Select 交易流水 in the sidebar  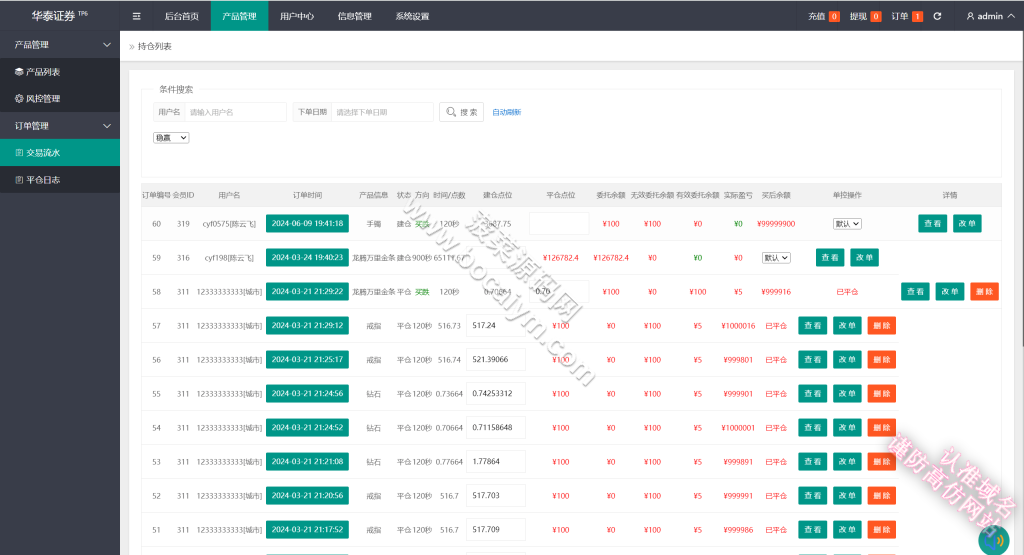click(60, 153)
